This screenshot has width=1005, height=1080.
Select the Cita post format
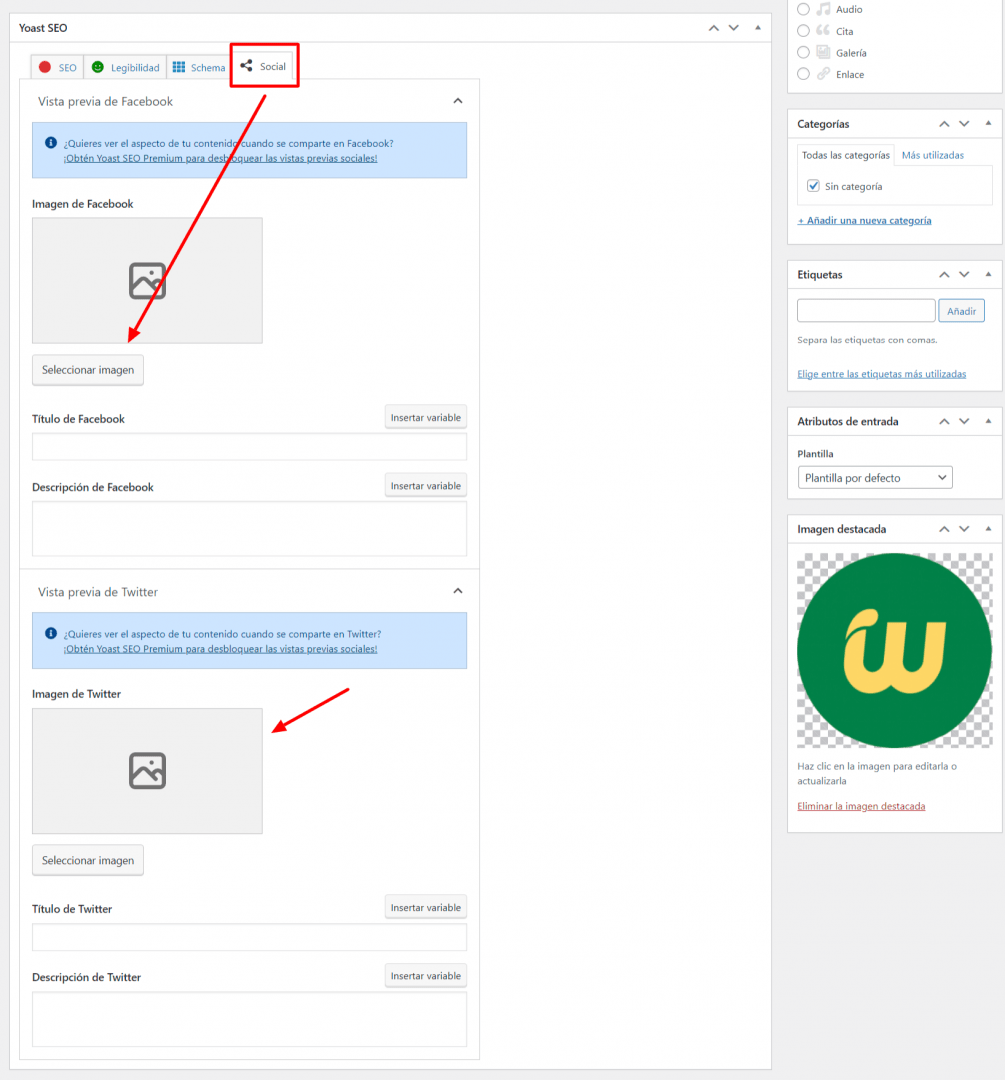pos(803,31)
